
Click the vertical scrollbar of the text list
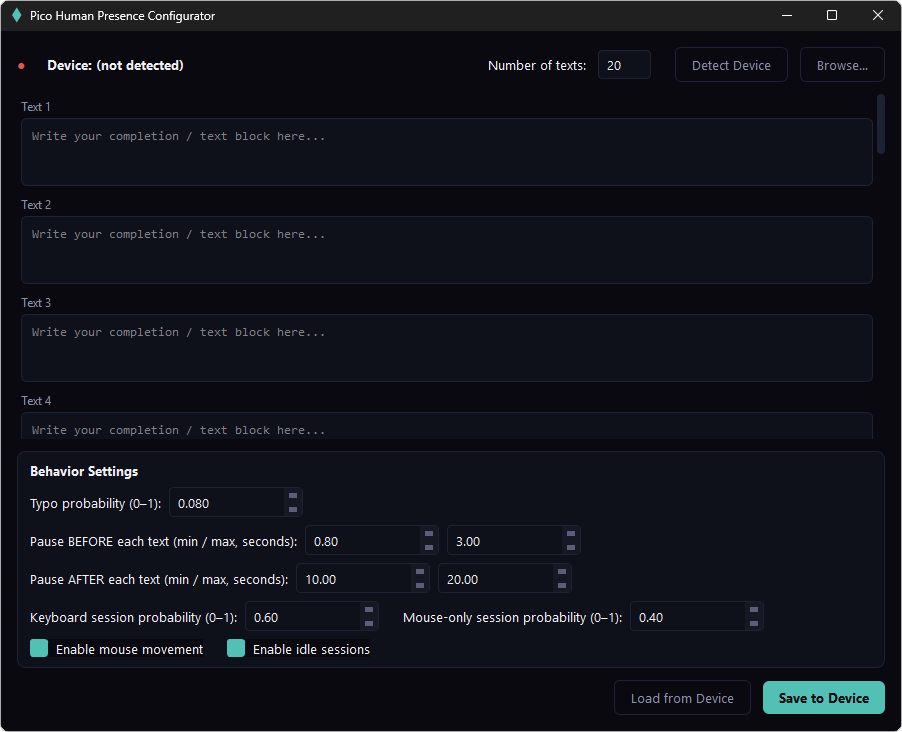881,124
